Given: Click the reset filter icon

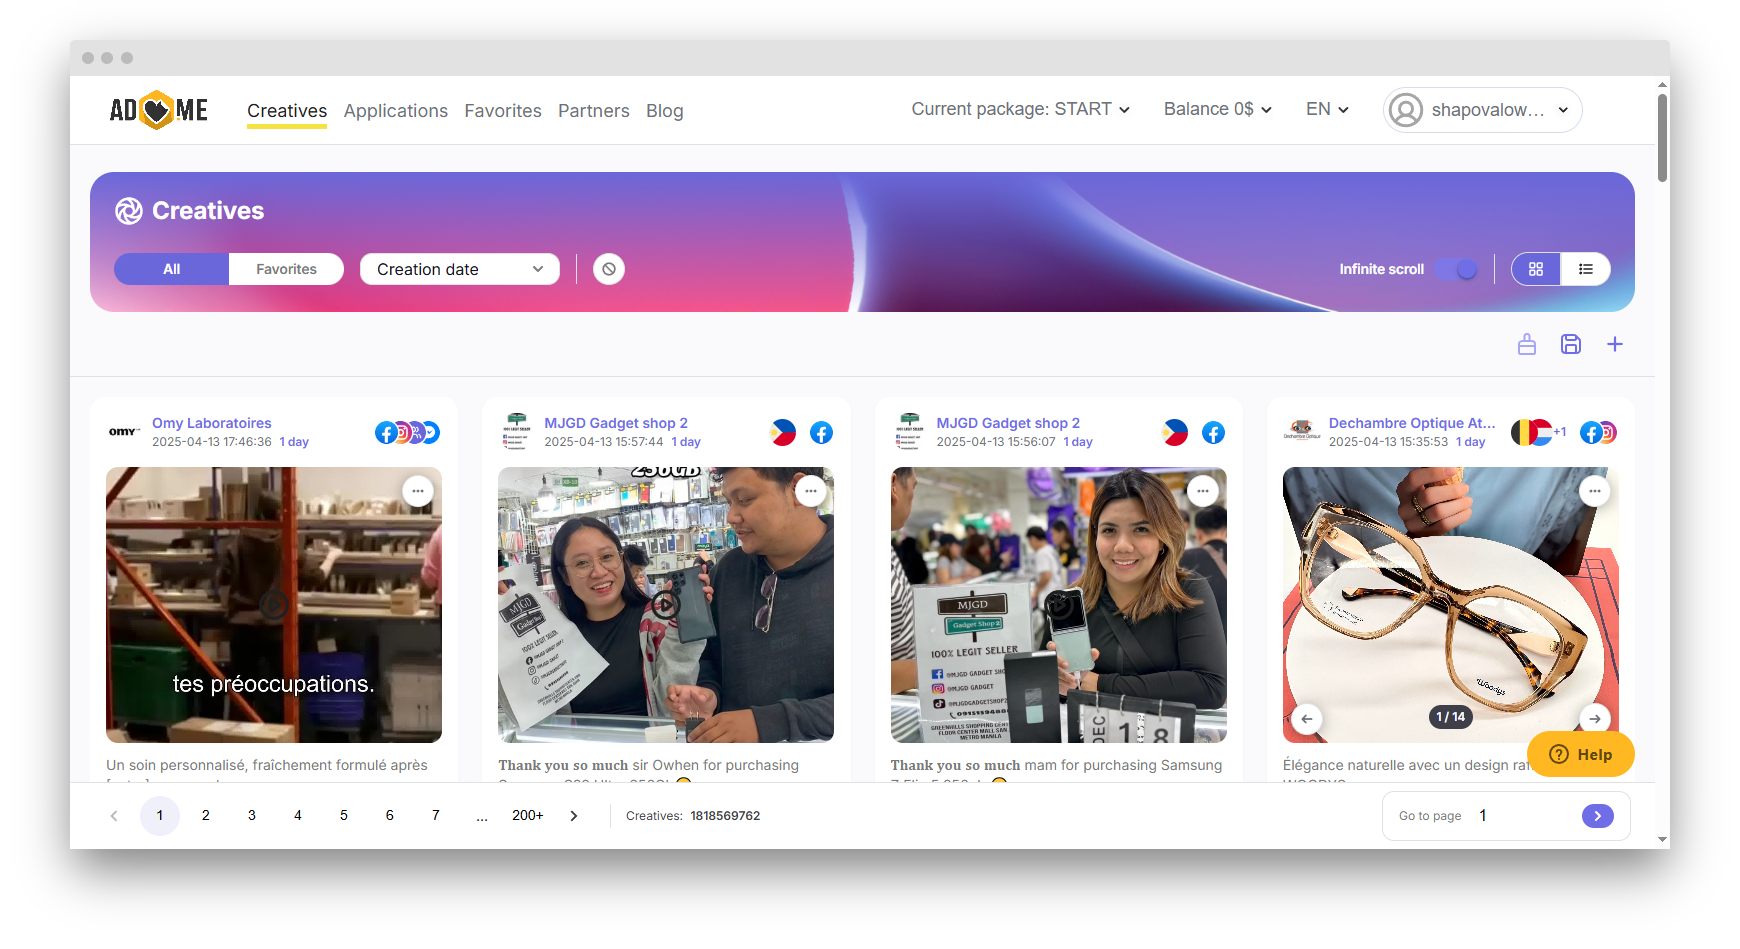Looking at the screenshot, I should (x=608, y=269).
